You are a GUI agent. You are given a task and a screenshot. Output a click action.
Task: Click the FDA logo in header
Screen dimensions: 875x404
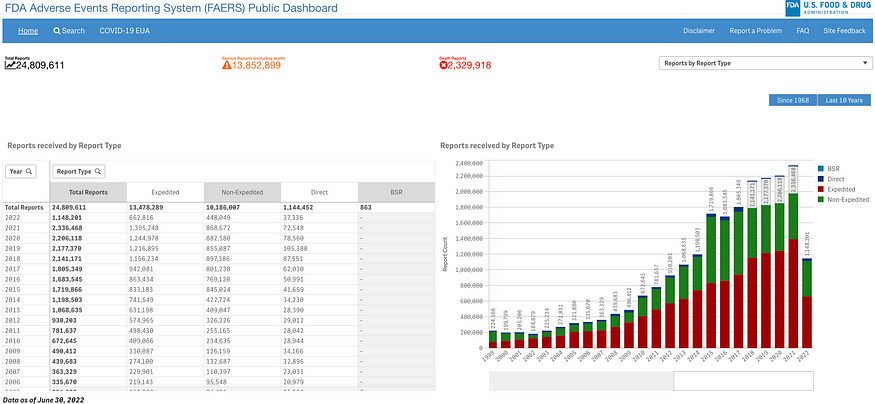828,8
